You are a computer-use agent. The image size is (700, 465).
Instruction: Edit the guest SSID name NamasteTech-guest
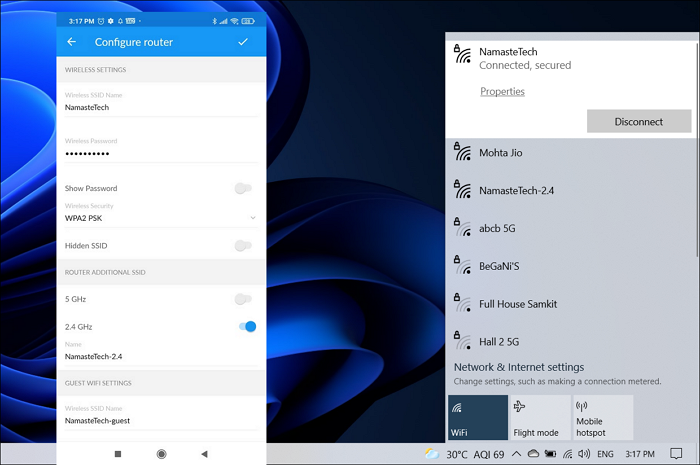pos(161,420)
